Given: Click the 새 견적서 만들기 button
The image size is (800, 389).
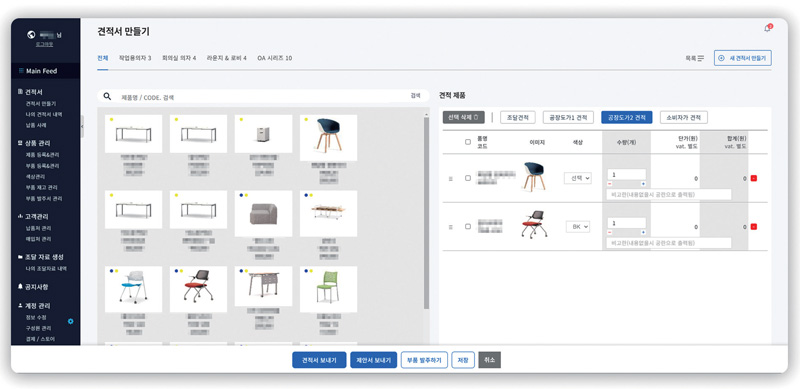Looking at the screenshot, I should [x=742, y=58].
